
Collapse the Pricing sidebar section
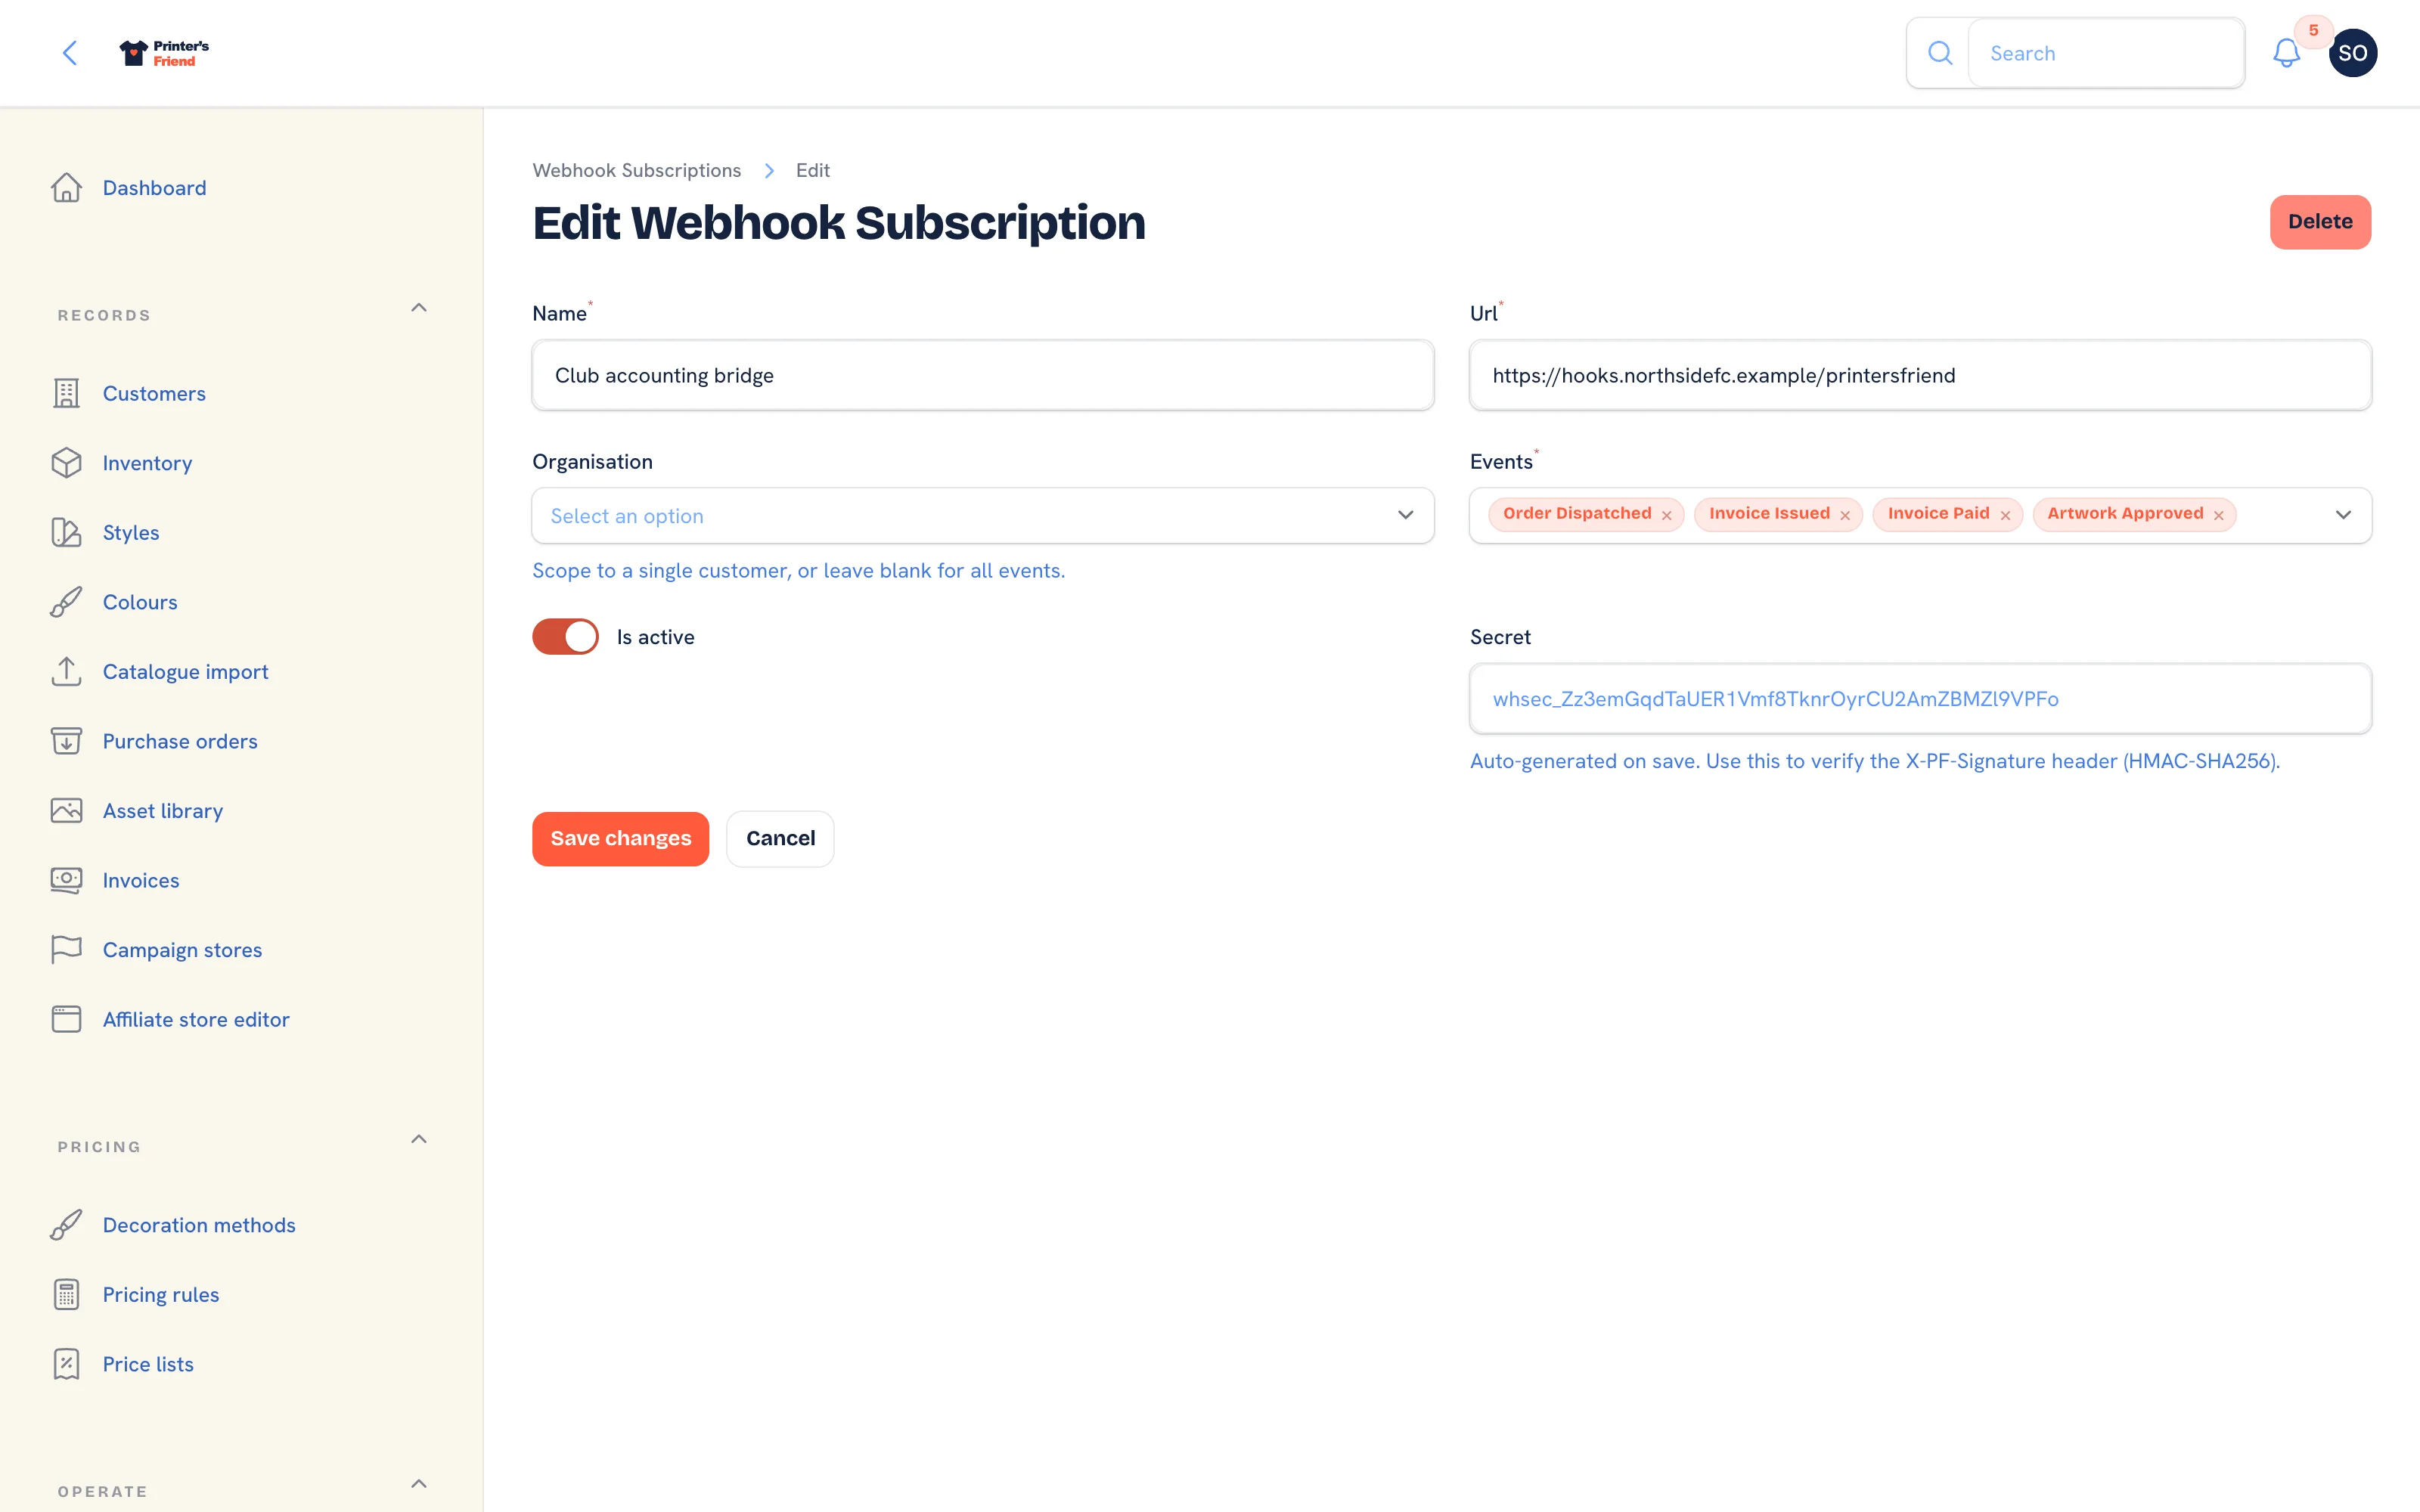point(419,1139)
